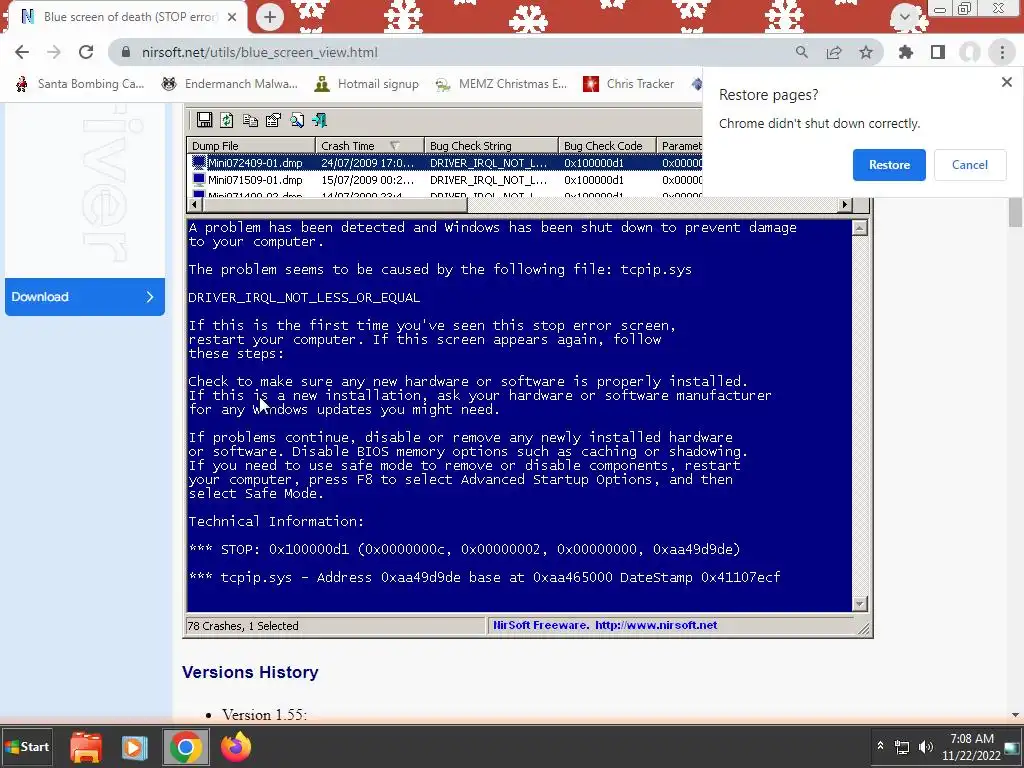Select row Mini071509-01.dmp
Image resolution: width=1024 pixels, height=768 pixels.
pyautogui.click(x=444, y=180)
